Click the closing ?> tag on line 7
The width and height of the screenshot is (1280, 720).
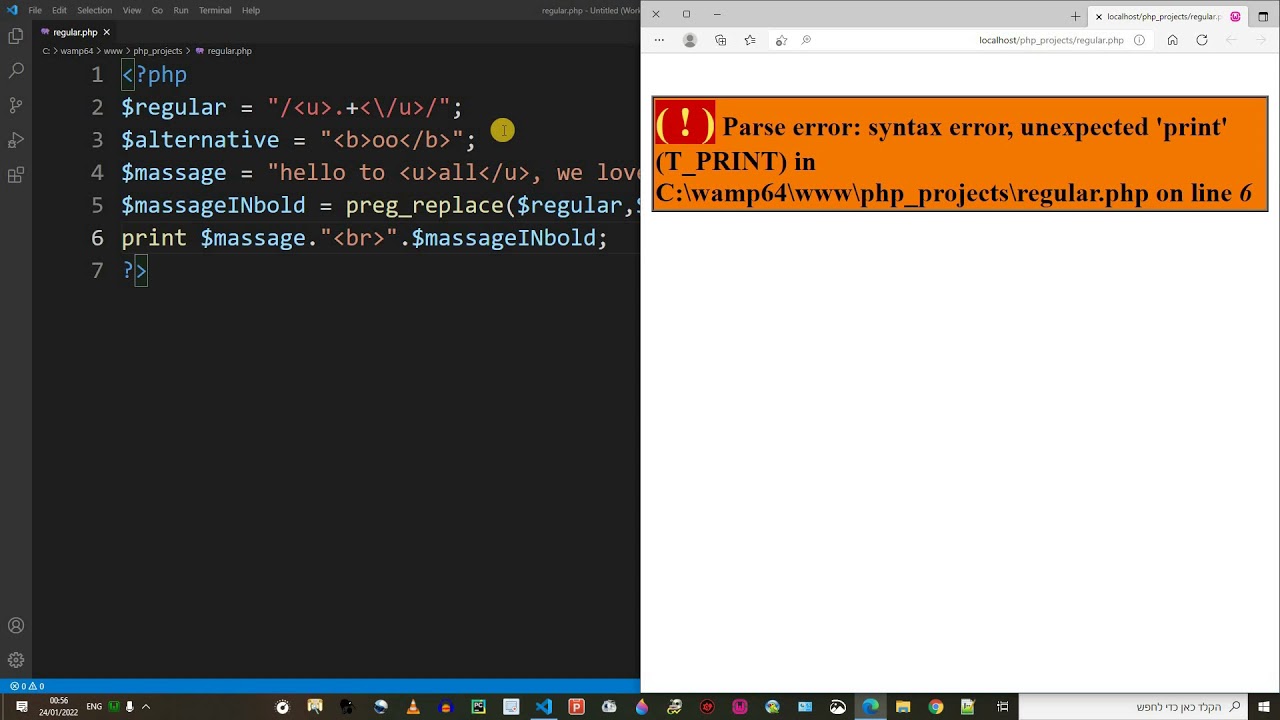135,270
